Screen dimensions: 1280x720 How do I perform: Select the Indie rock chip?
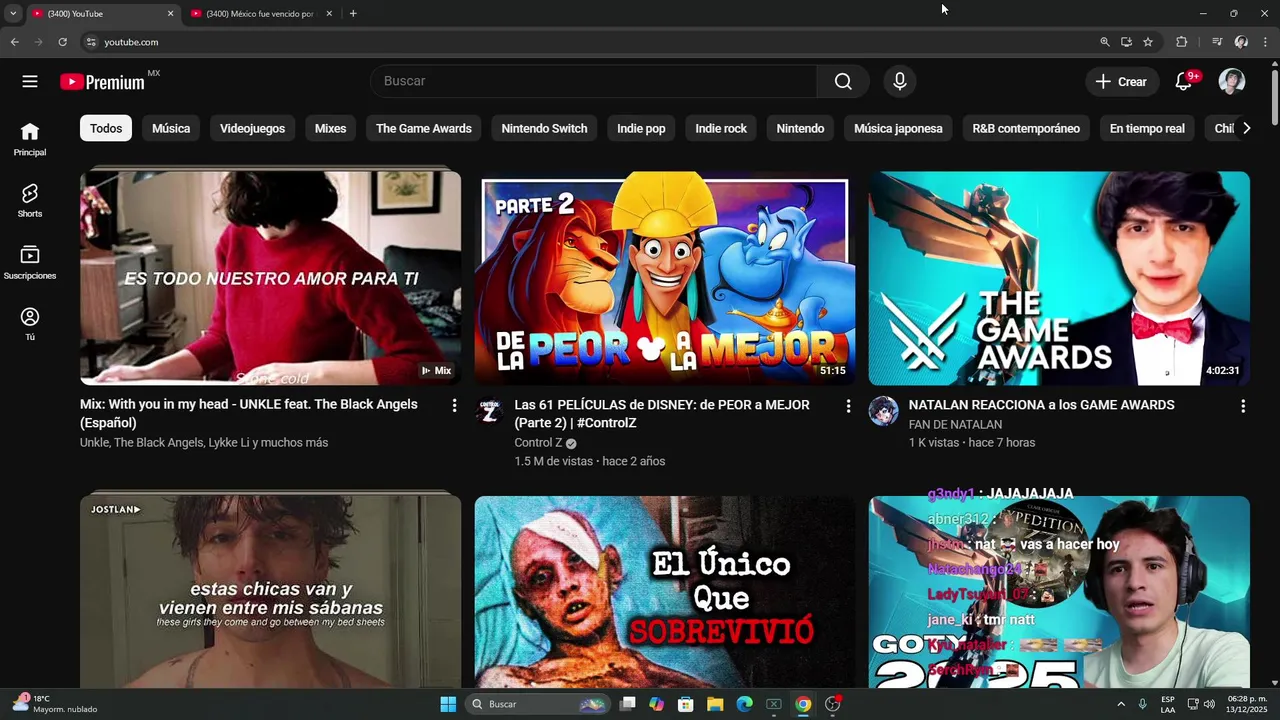[x=721, y=128]
